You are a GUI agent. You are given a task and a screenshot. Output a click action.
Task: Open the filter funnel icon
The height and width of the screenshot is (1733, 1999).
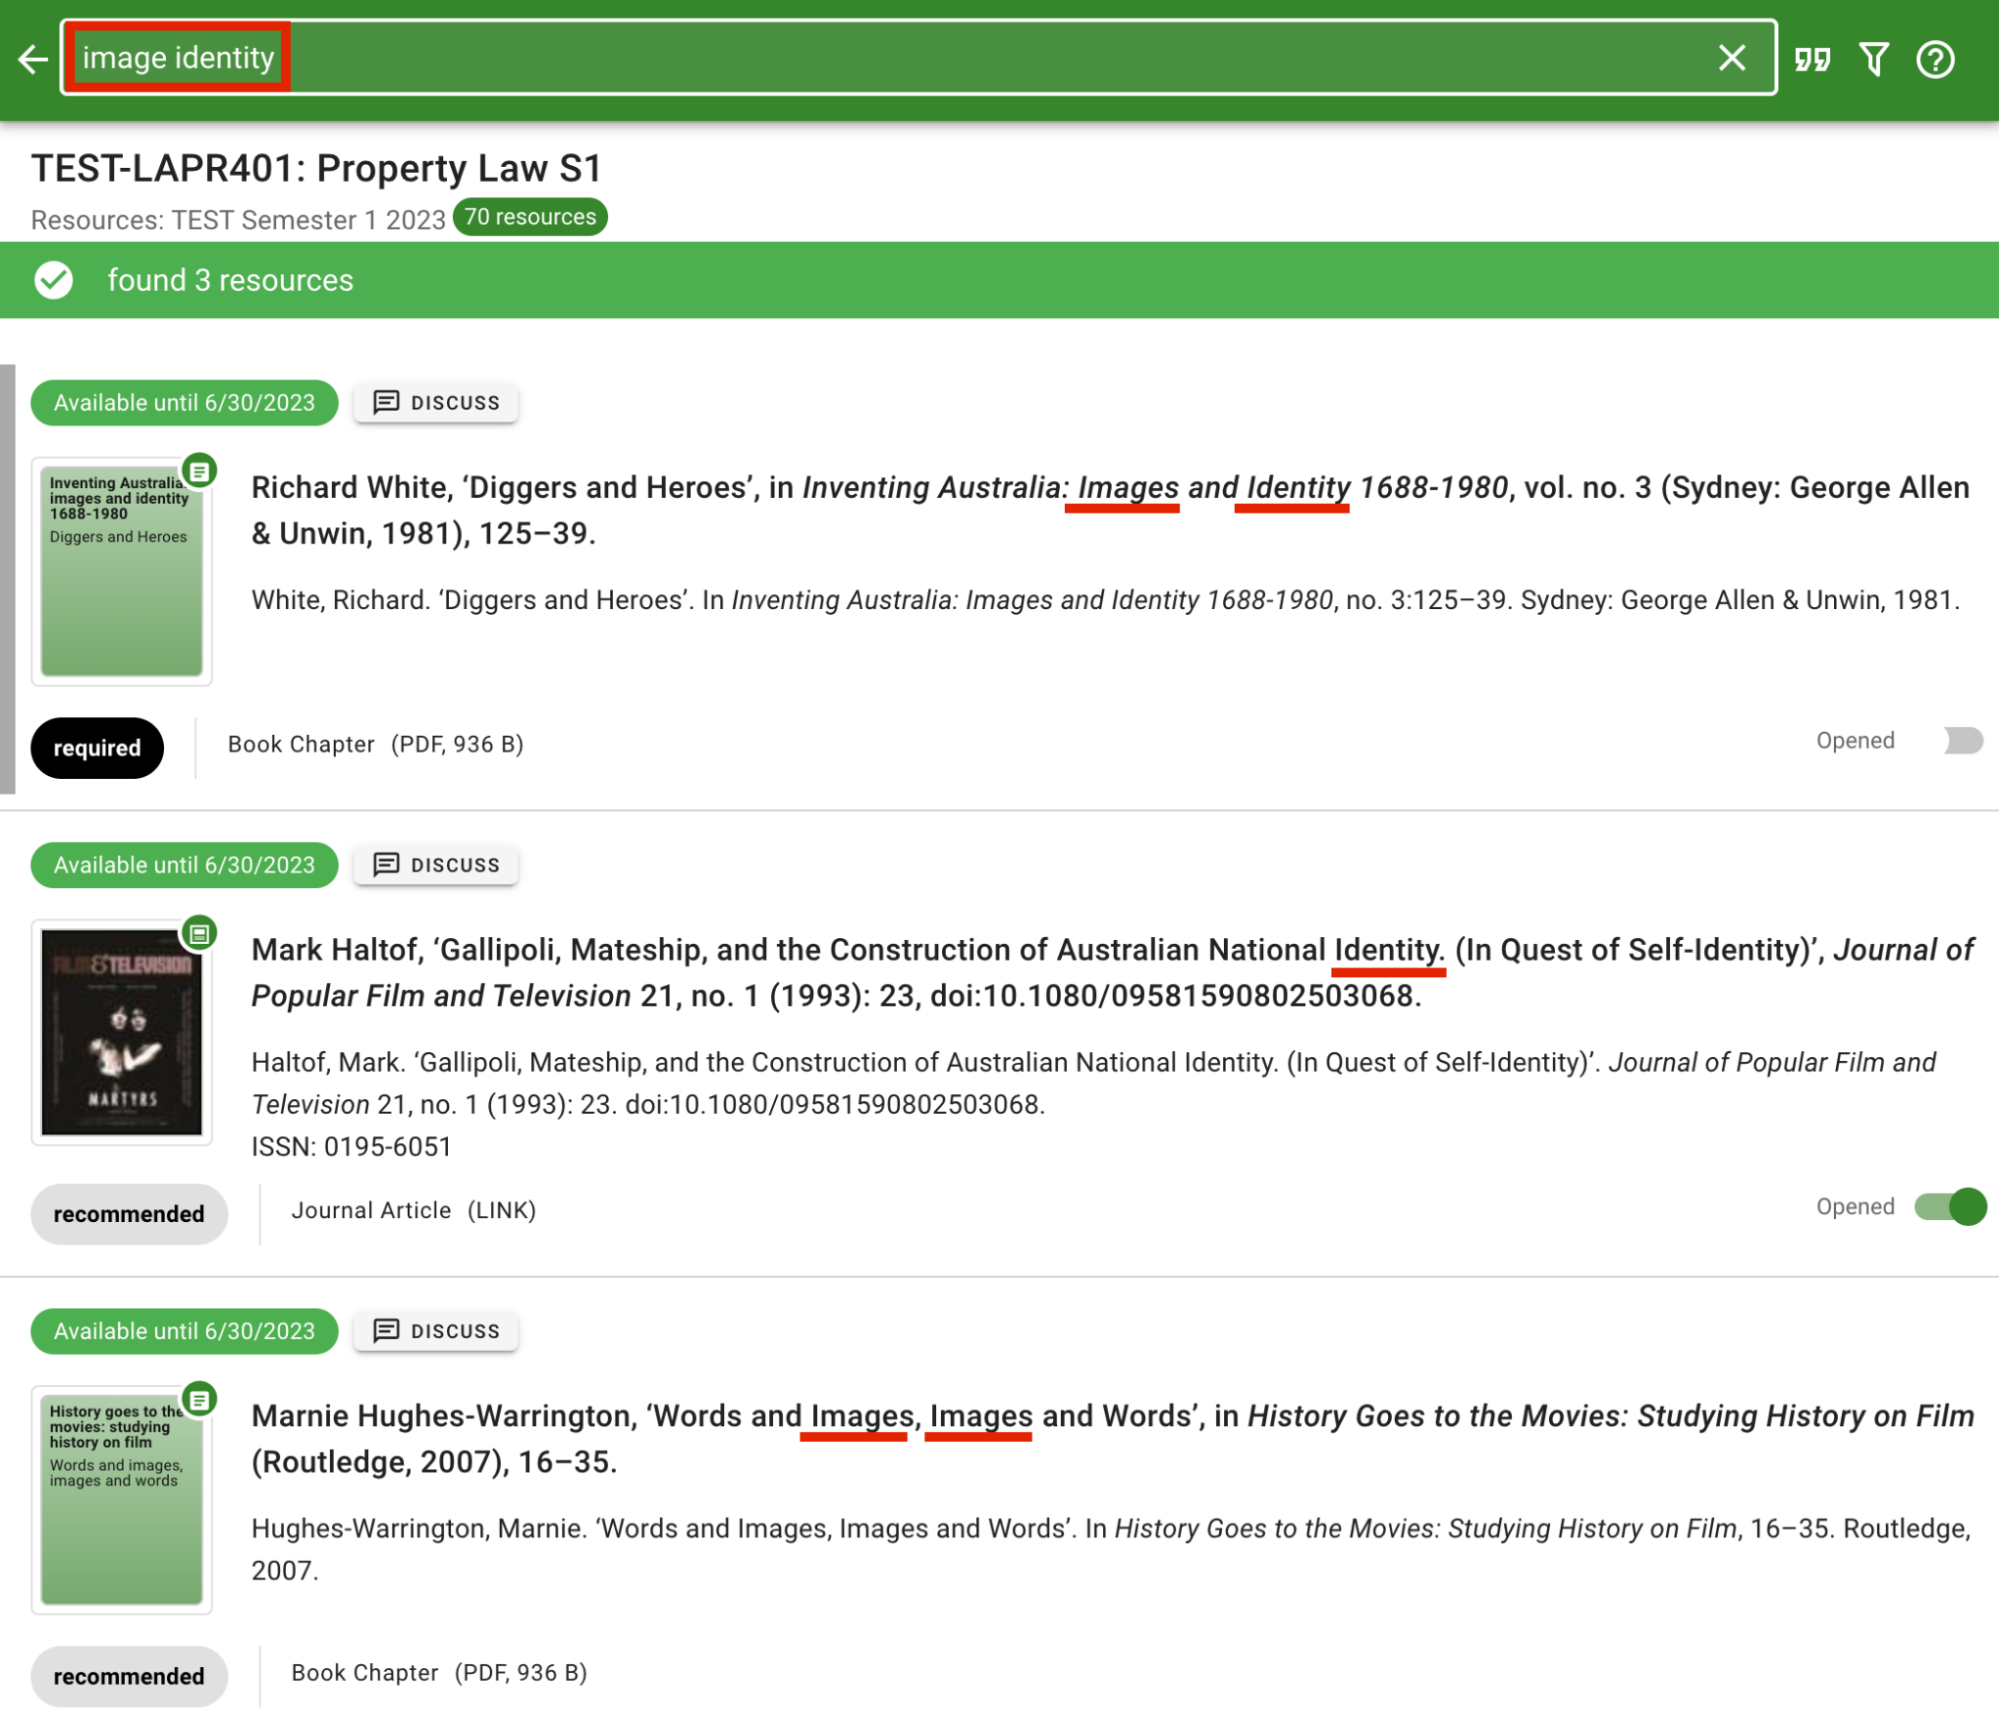1873,59
